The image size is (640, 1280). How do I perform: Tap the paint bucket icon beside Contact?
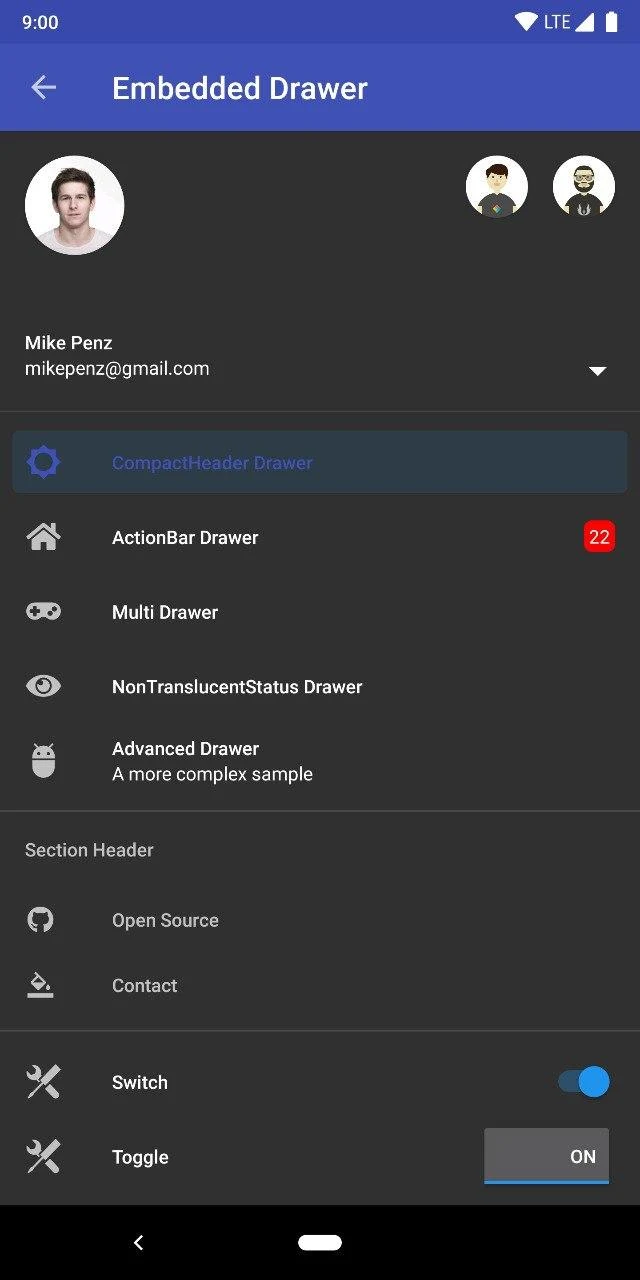pyautogui.click(x=40, y=985)
